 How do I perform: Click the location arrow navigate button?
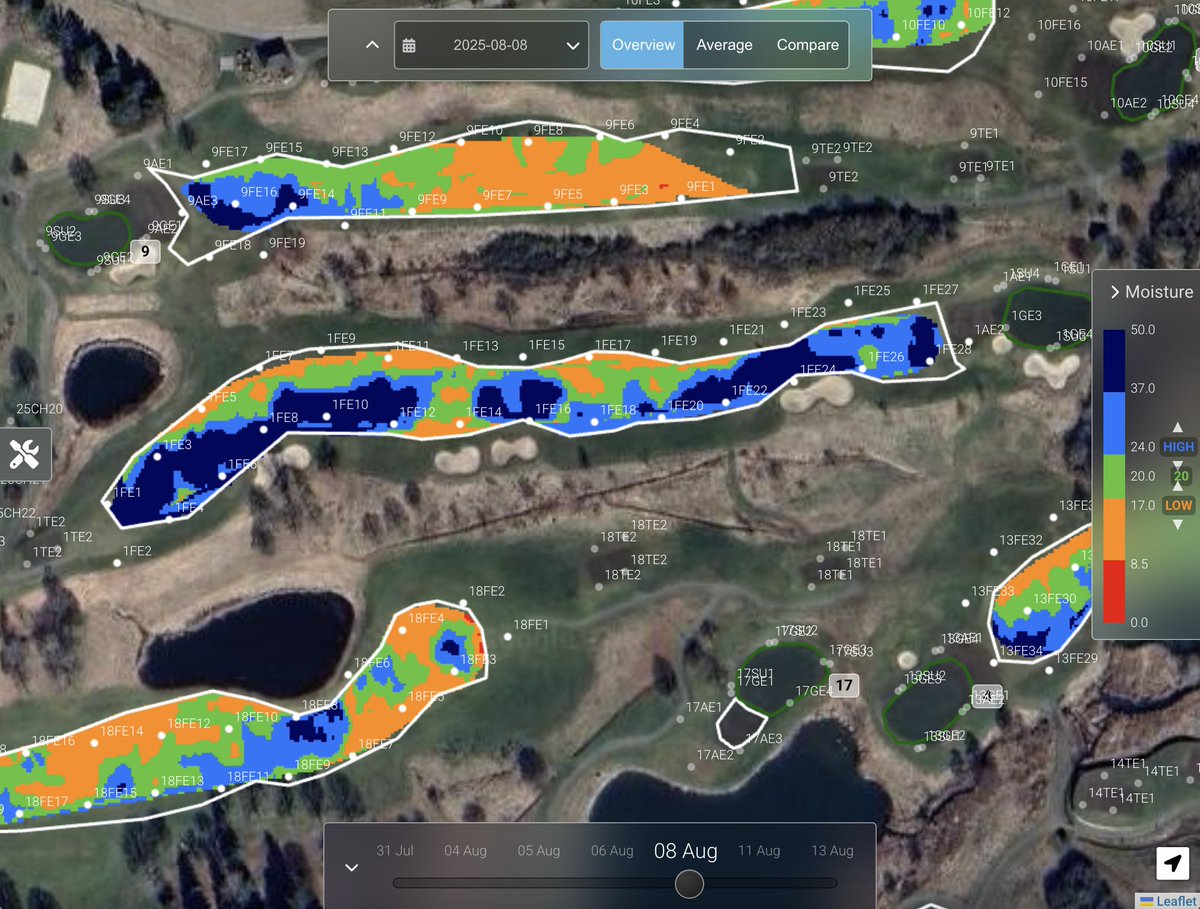point(1174,863)
